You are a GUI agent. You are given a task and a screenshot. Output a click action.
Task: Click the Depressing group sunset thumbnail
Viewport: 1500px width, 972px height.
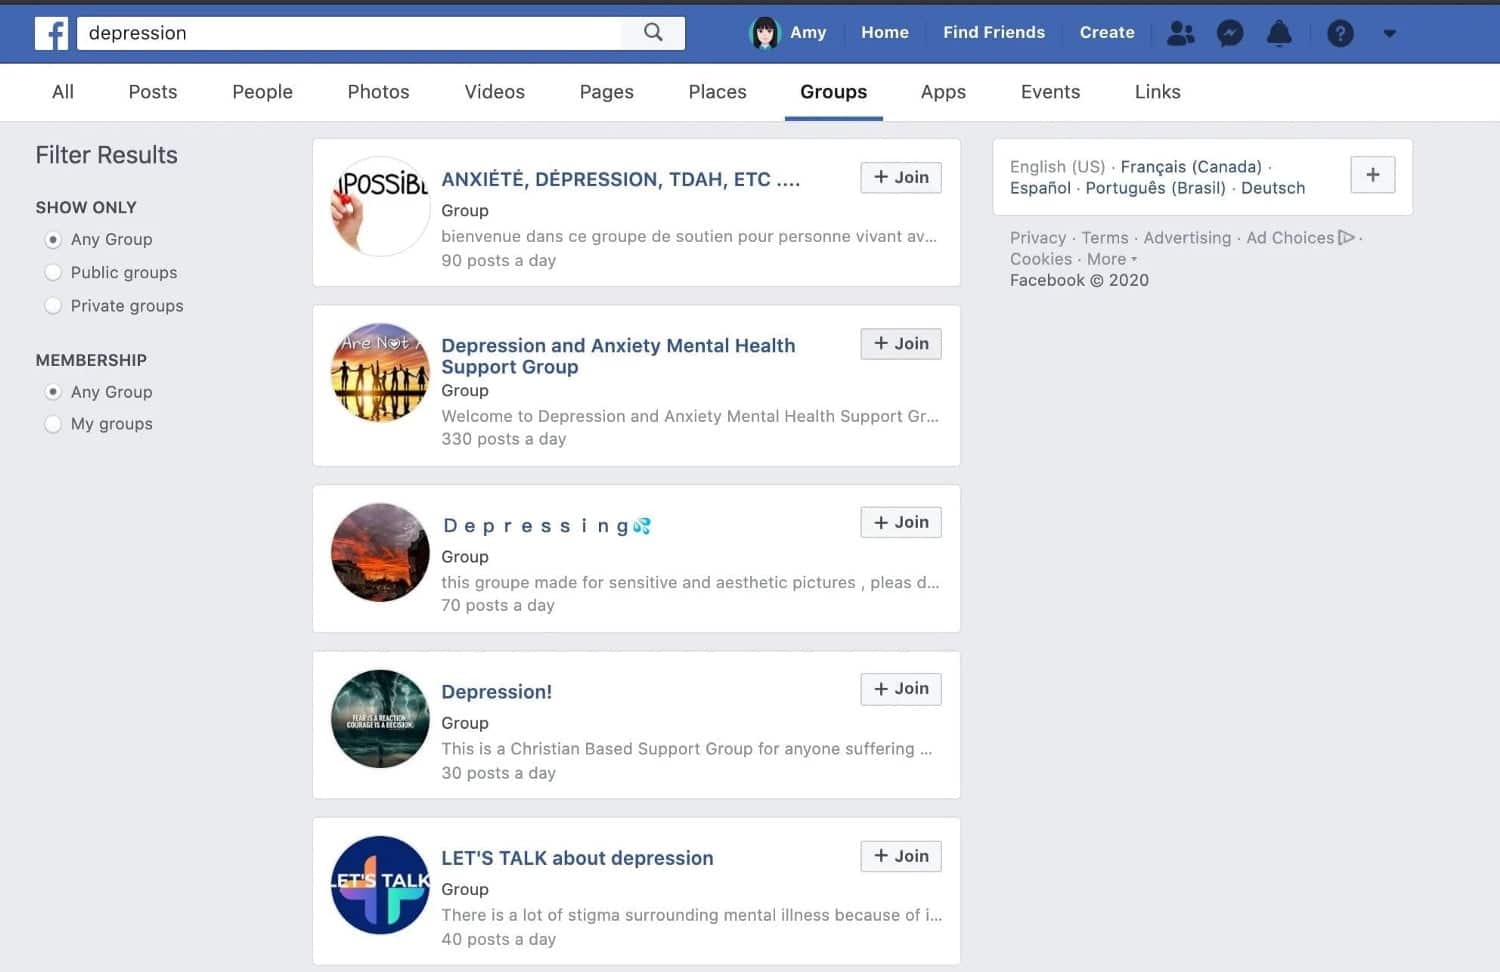point(380,552)
